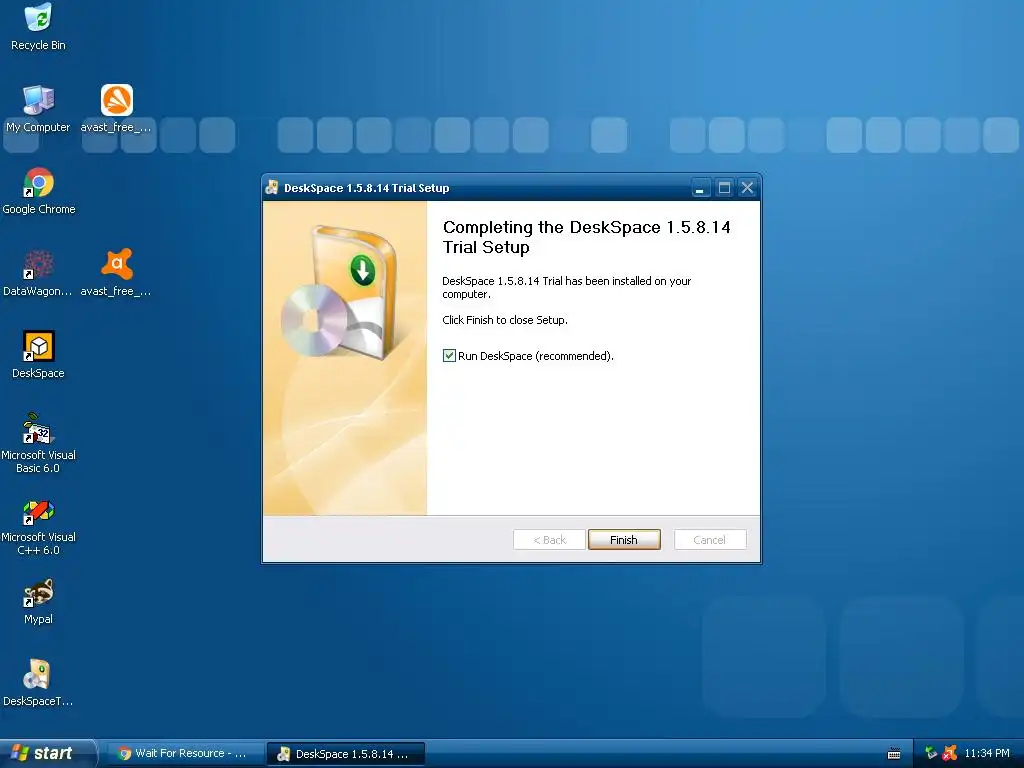Activate the DeskSpace 1.5.8.14 taskbar button
This screenshot has height=768, width=1024.
click(x=346, y=754)
